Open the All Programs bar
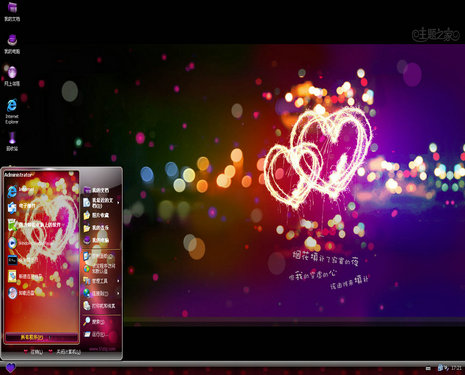Image resolution: width=465 pixels, height=375 pixels. coord(41,337)
